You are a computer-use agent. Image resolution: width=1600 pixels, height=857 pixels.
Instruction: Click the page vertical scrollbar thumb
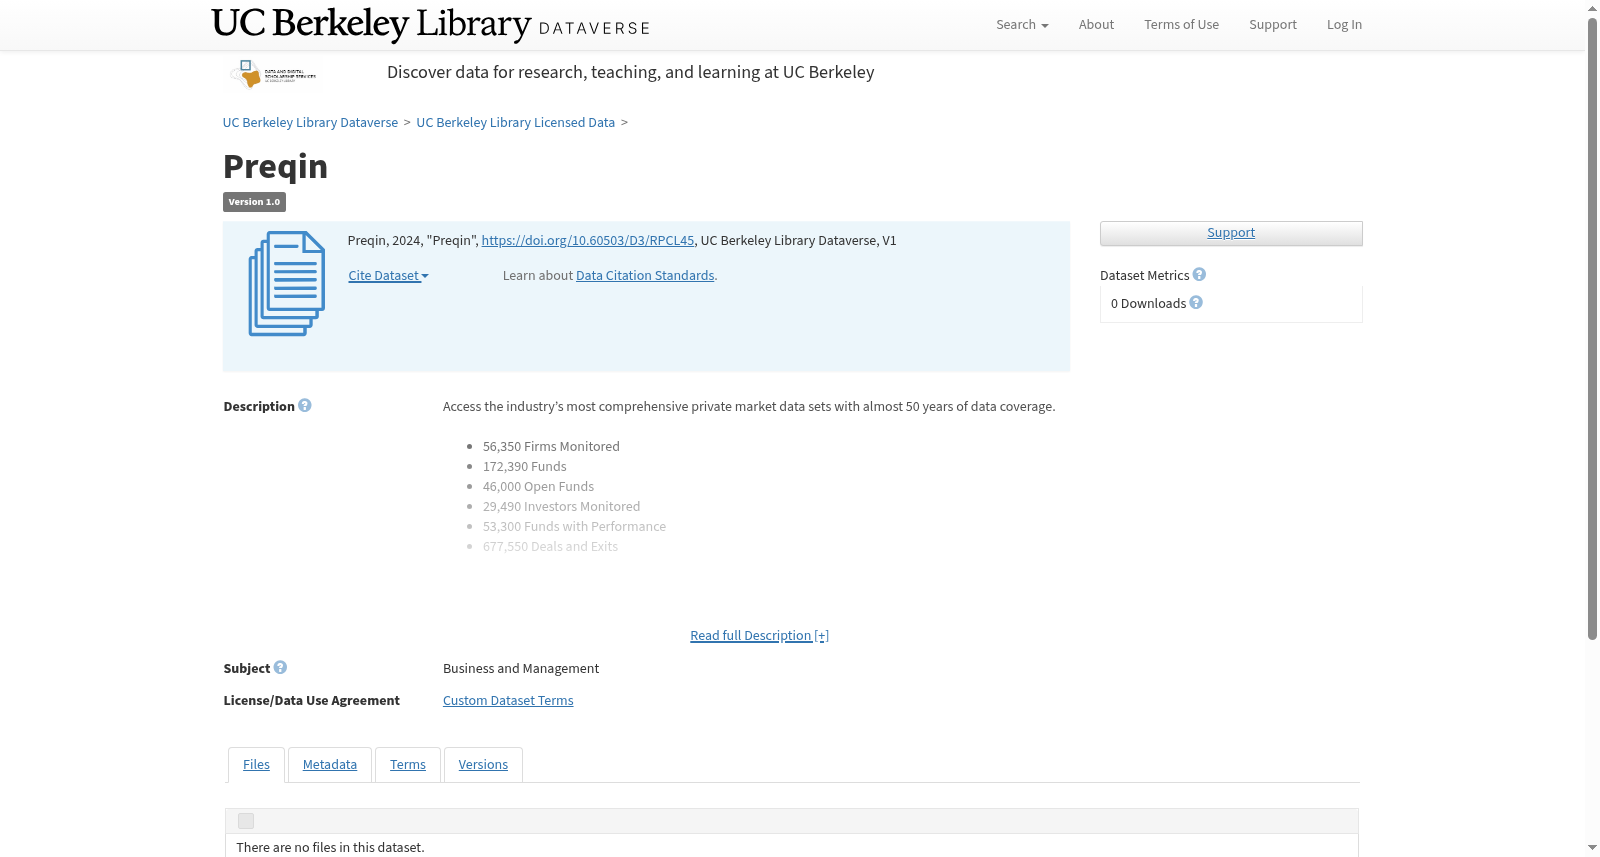click(x=1592, y=328)
